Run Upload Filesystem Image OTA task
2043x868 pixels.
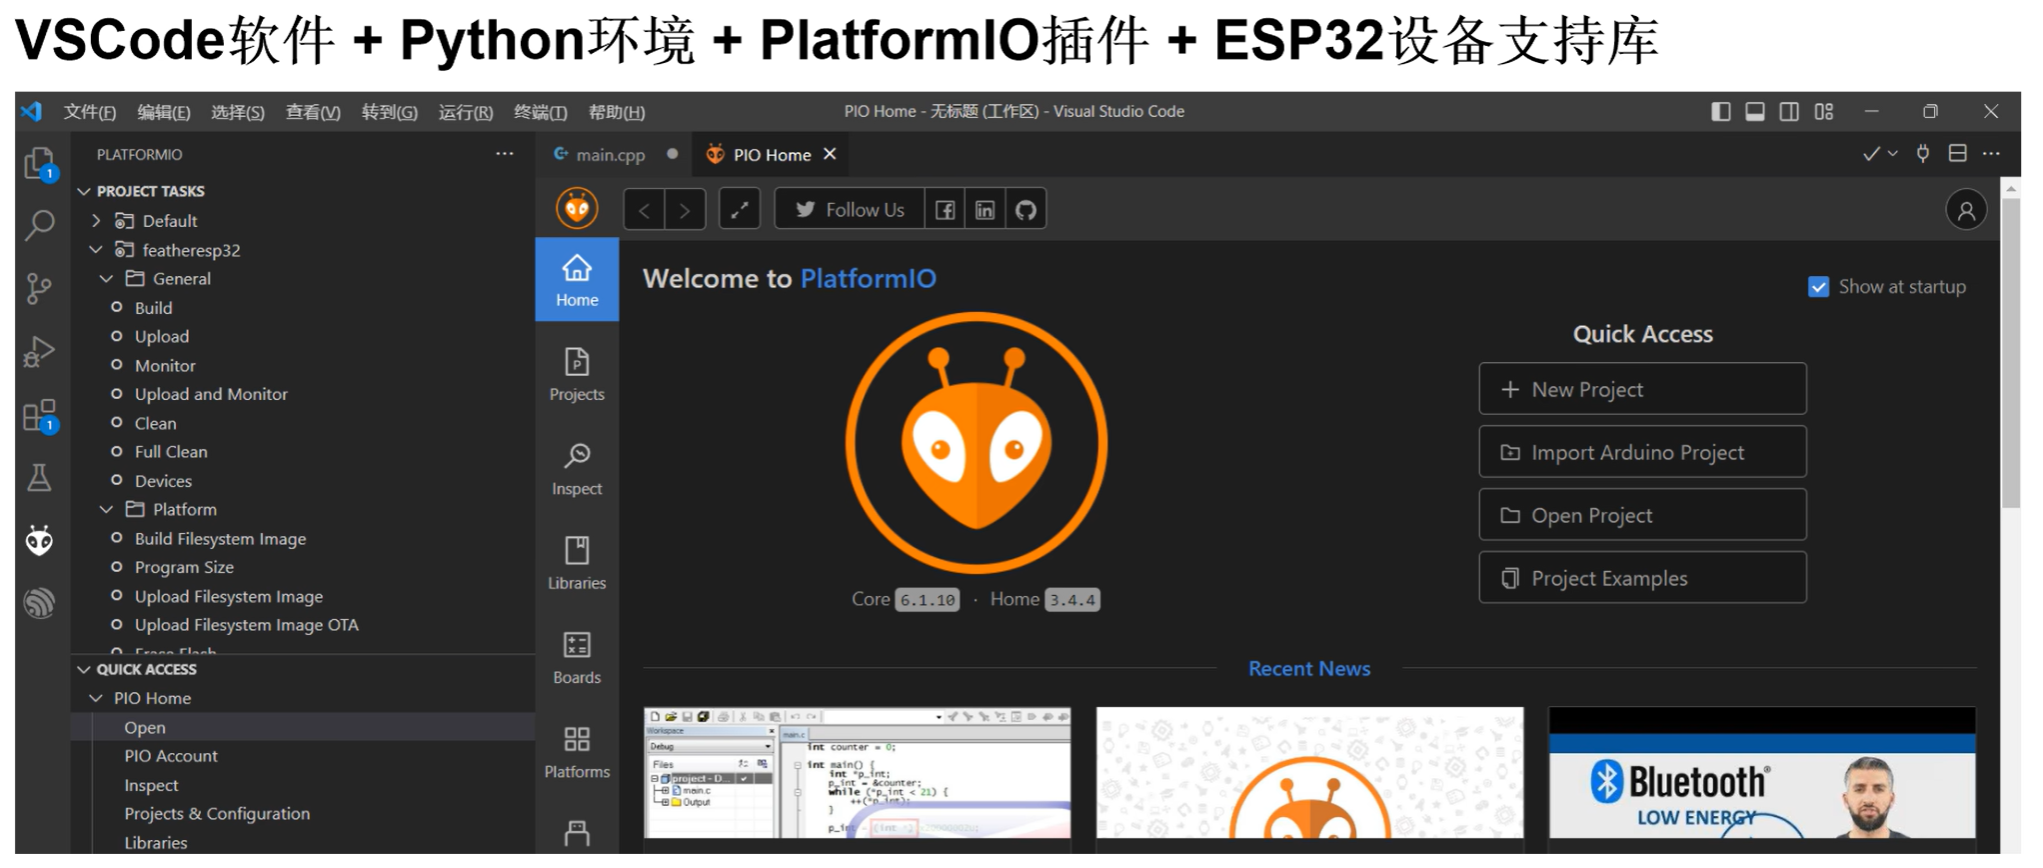pyautogui.click(x=246, y=625)
